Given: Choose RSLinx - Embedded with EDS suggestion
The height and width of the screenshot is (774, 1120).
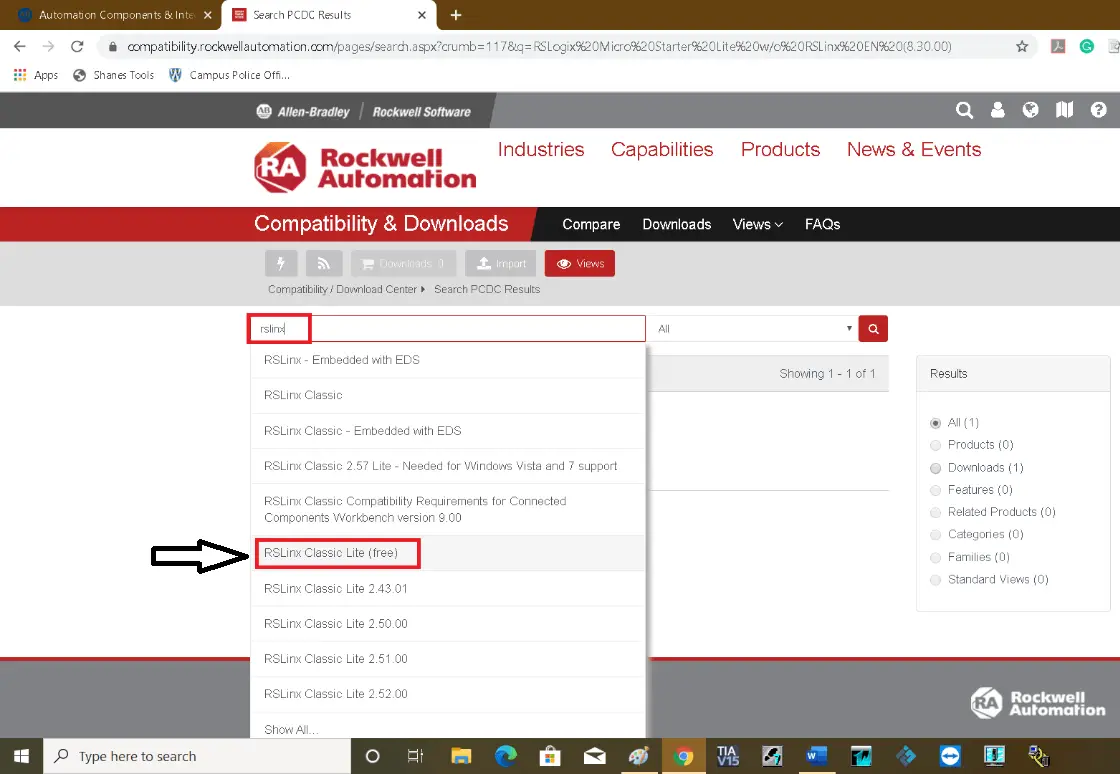Looking at the screenshot, I should pyautogui.click(x=448, y=360).
